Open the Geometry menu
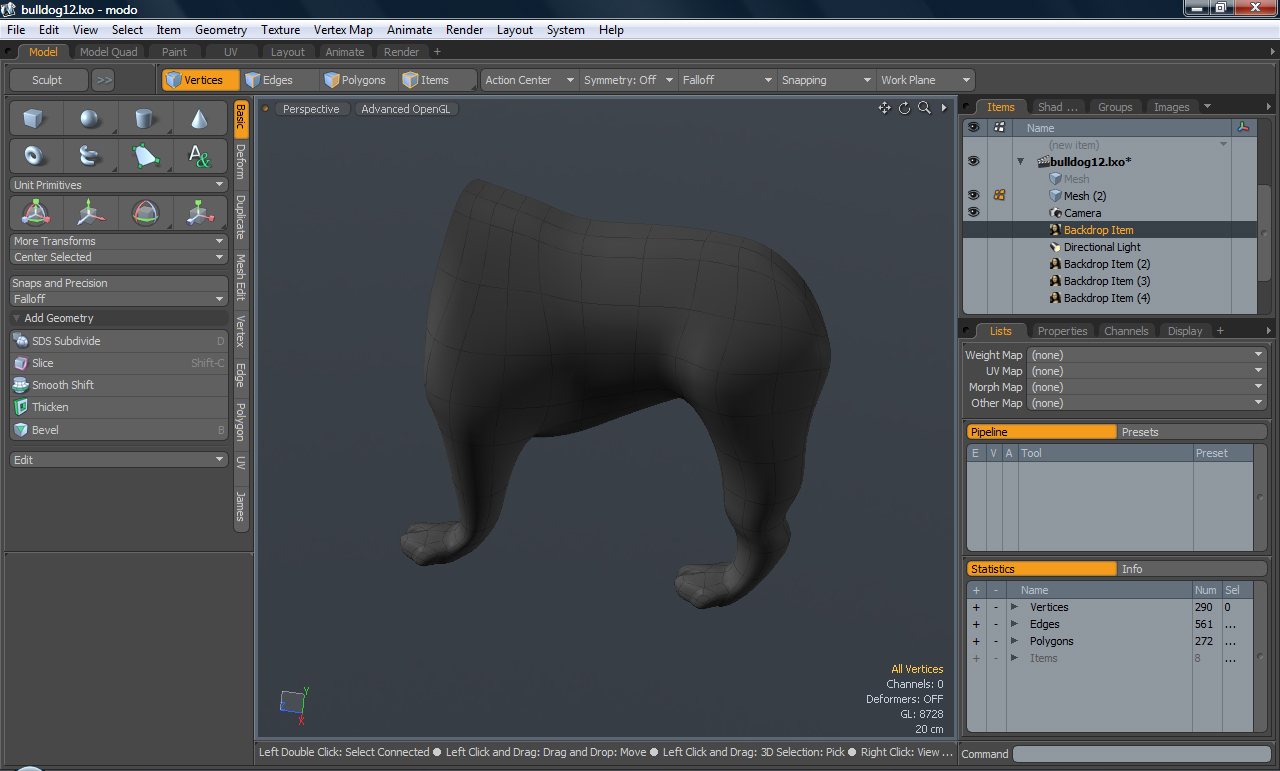1280x771 pixels. pyautogui.click(x=221, y=30)
